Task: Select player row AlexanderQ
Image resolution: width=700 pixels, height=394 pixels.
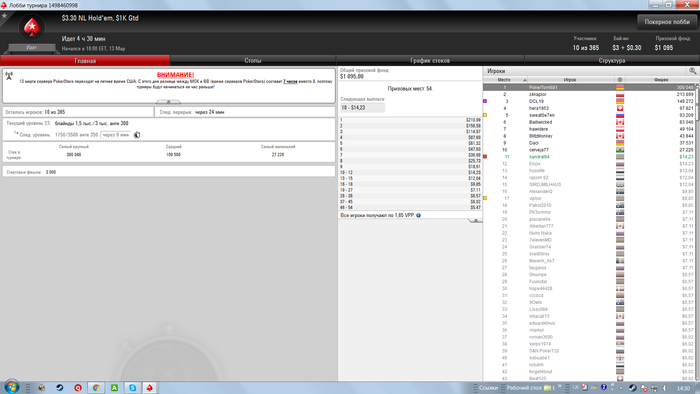Action: pyautogui.click(x=589, y=191)
